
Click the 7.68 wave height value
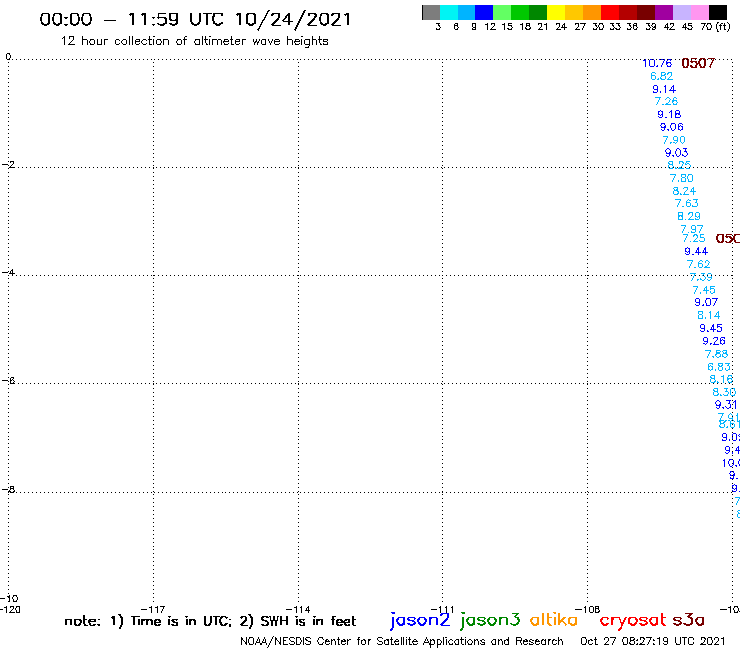(x=716, y=354)
